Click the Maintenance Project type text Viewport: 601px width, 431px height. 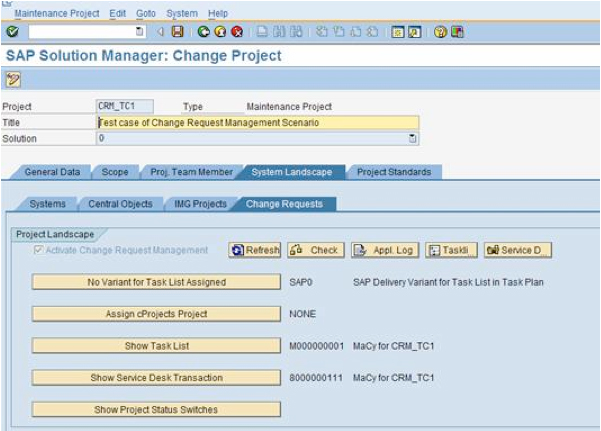click(x=289, y=107)
